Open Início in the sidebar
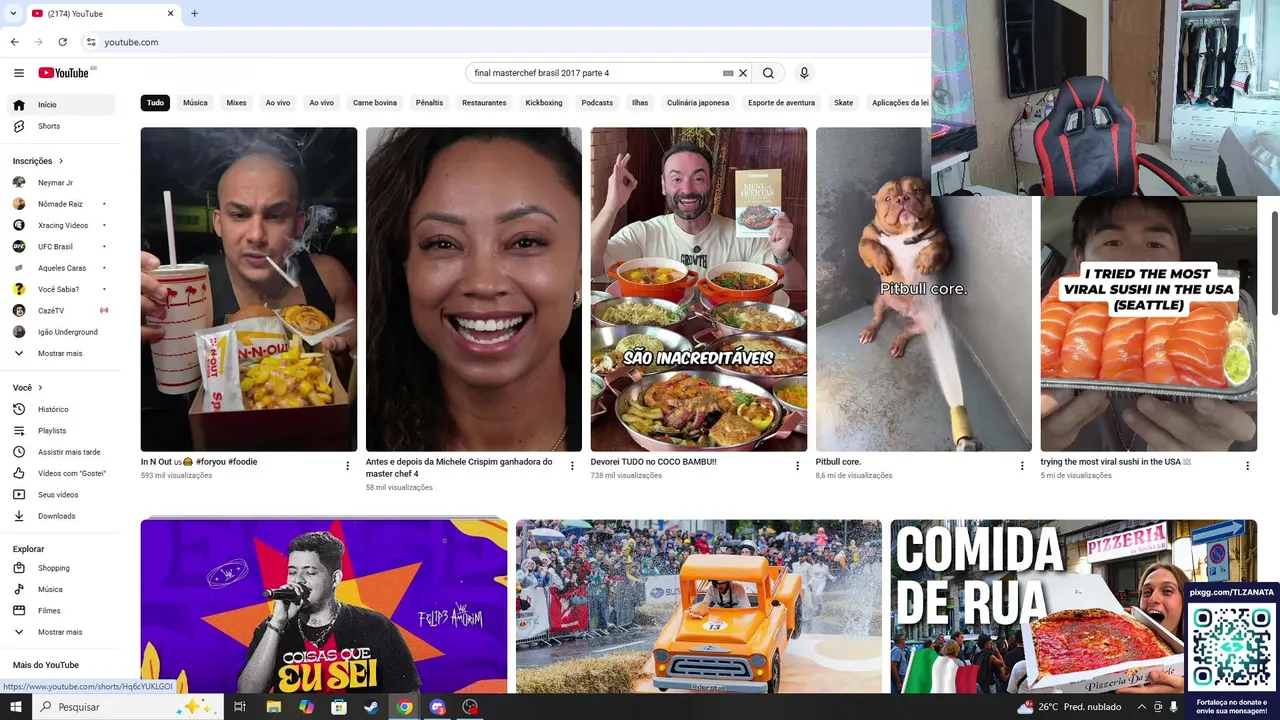The width and height of the screenshot is (1280, 720). click(x=62, y=105)
